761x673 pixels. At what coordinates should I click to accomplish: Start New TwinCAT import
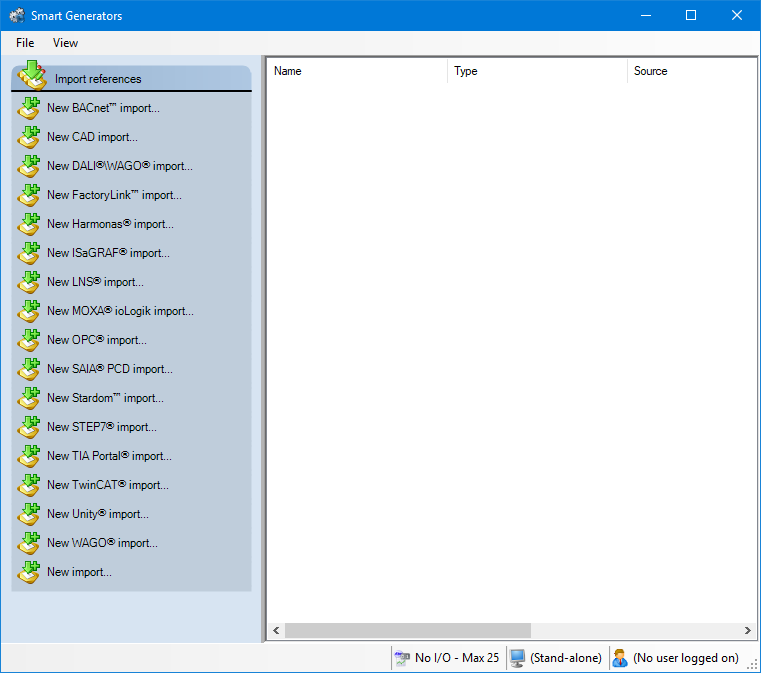pos(108,485)
